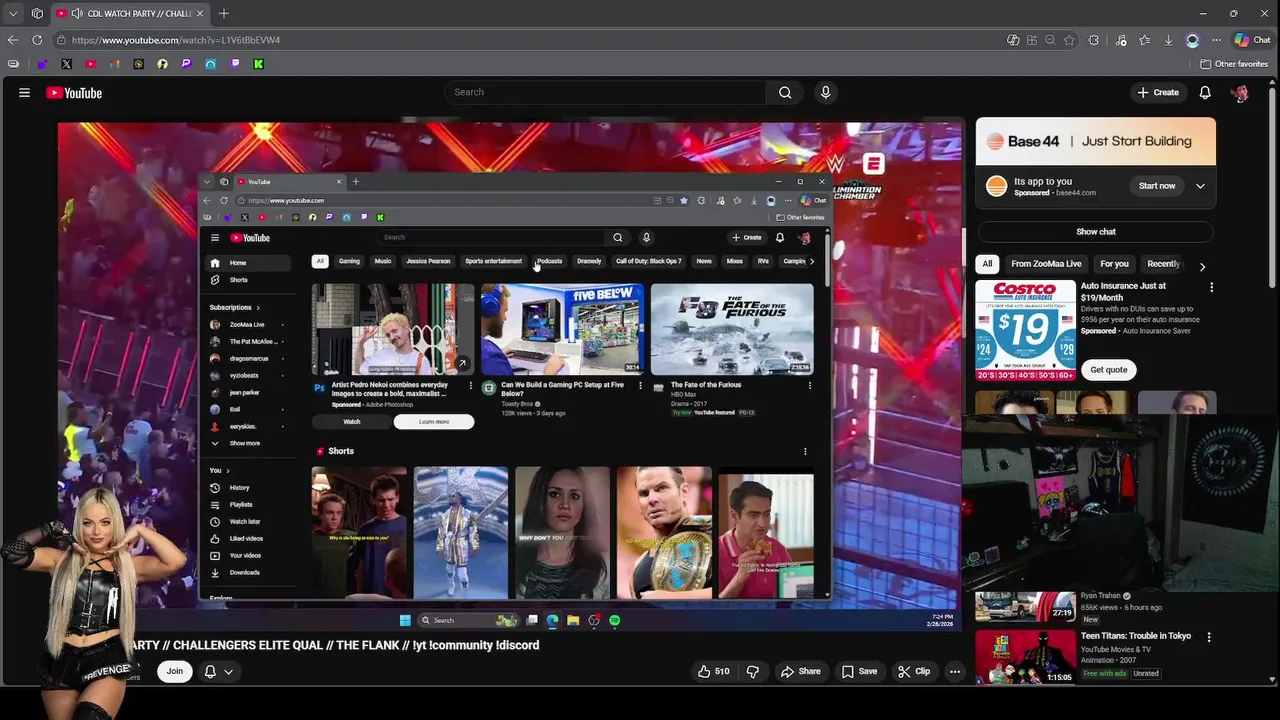
Task: Focus the YouTube search input field
Action: pos(605,92)
